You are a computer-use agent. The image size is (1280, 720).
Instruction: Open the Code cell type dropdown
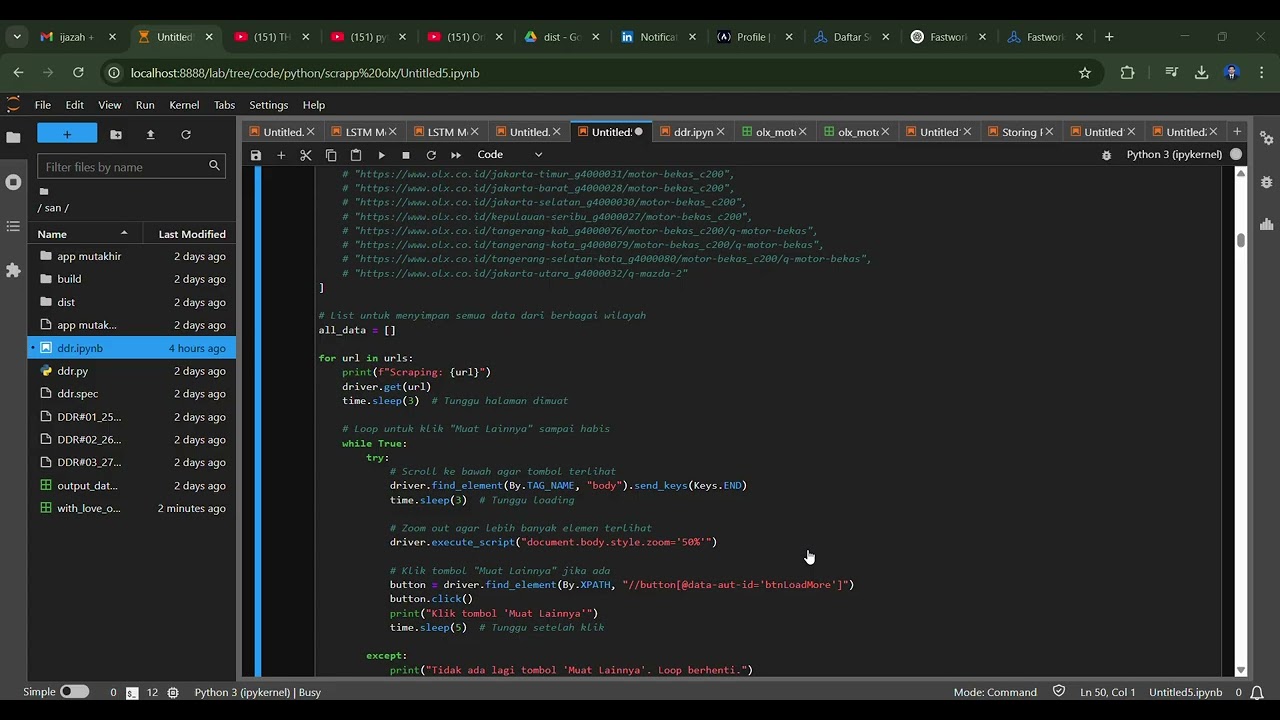(x=510, y=155)
